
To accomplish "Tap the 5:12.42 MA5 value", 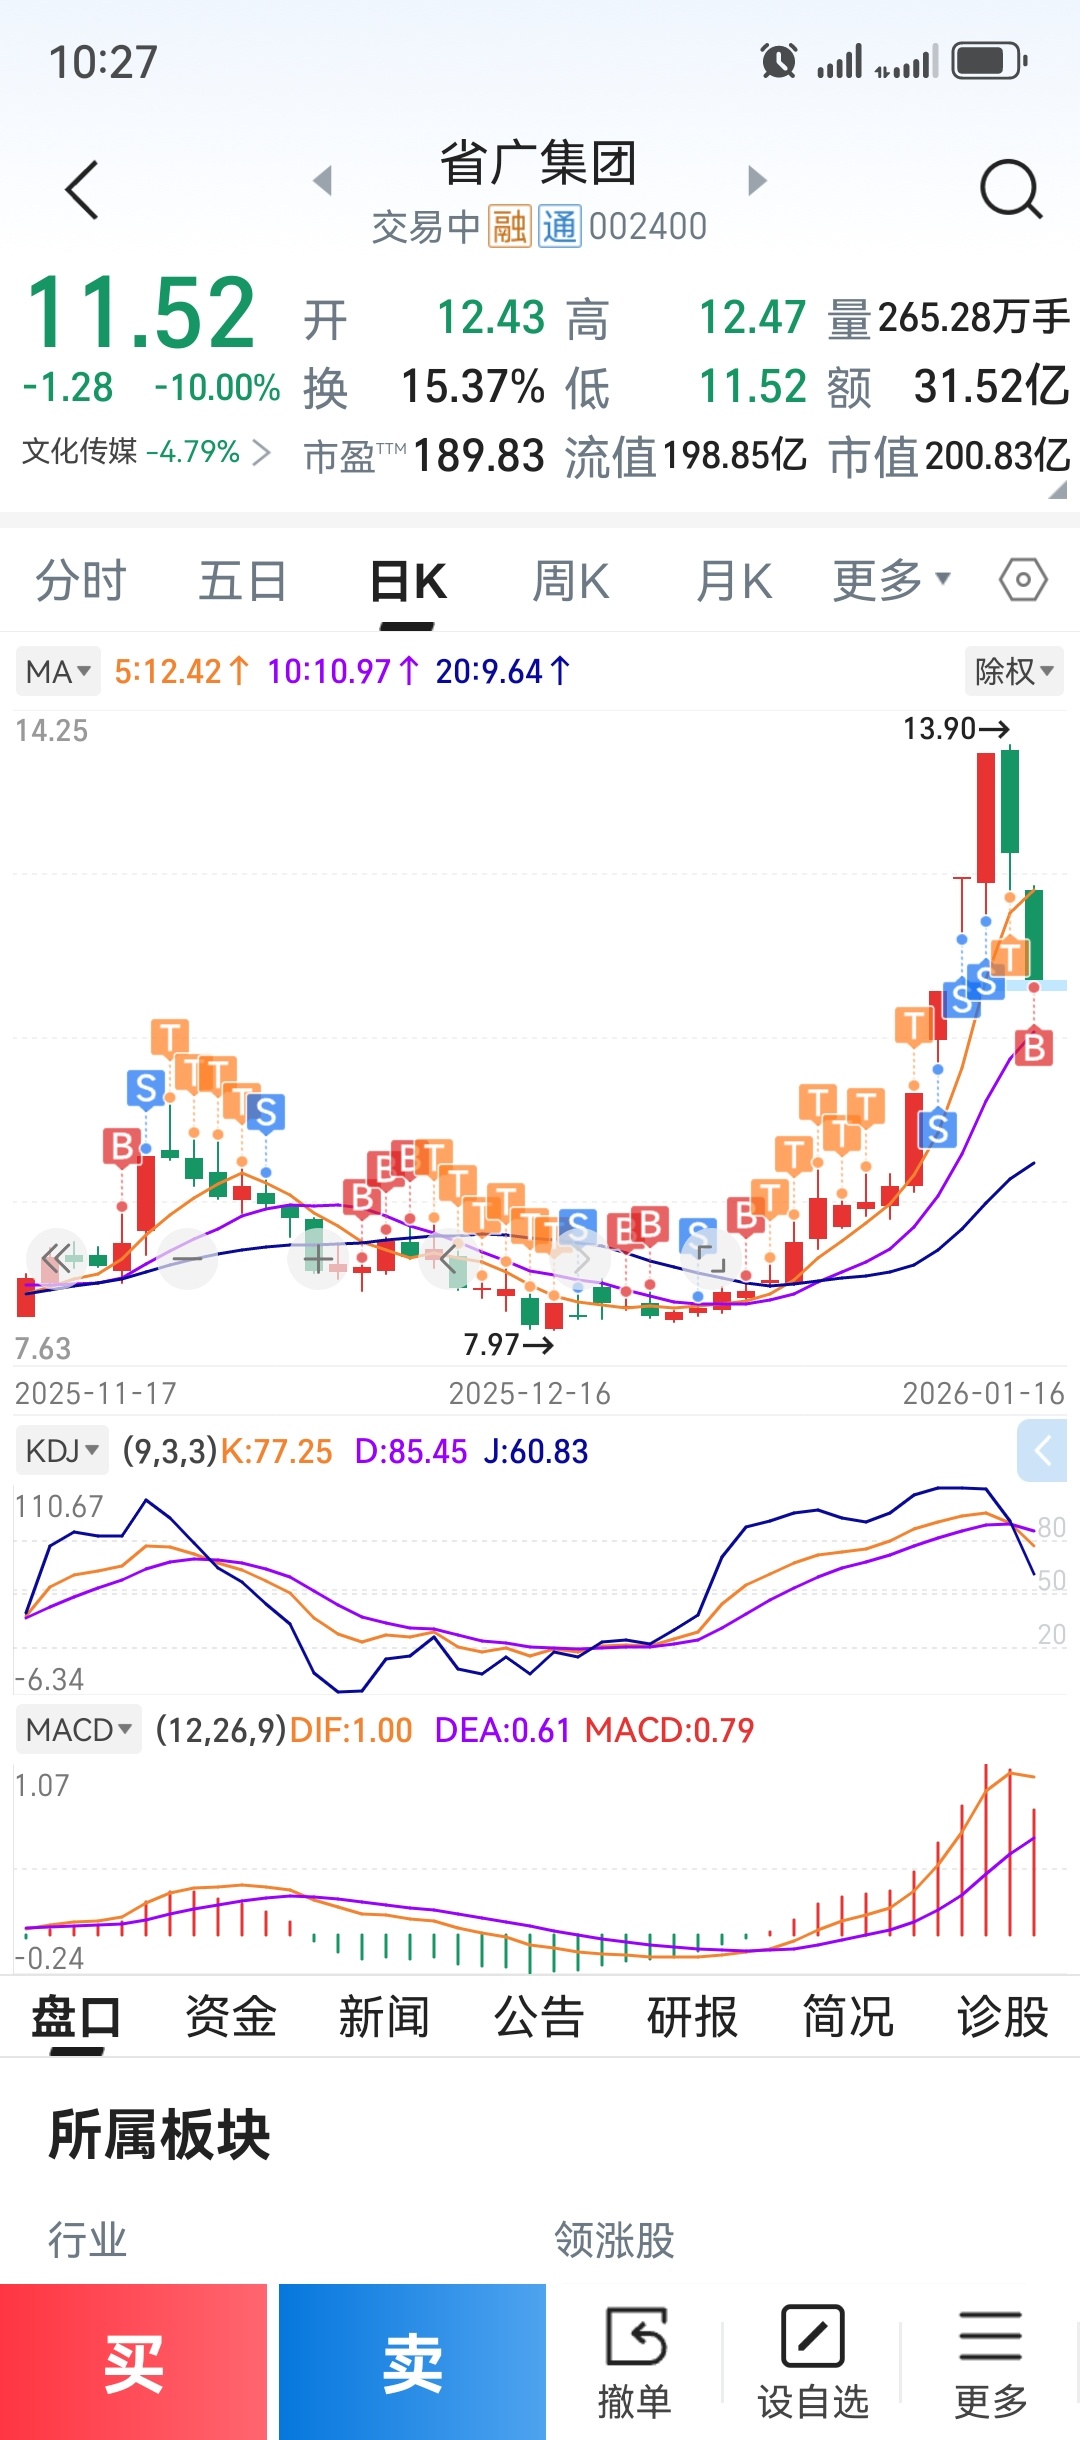I will point(181,671).
